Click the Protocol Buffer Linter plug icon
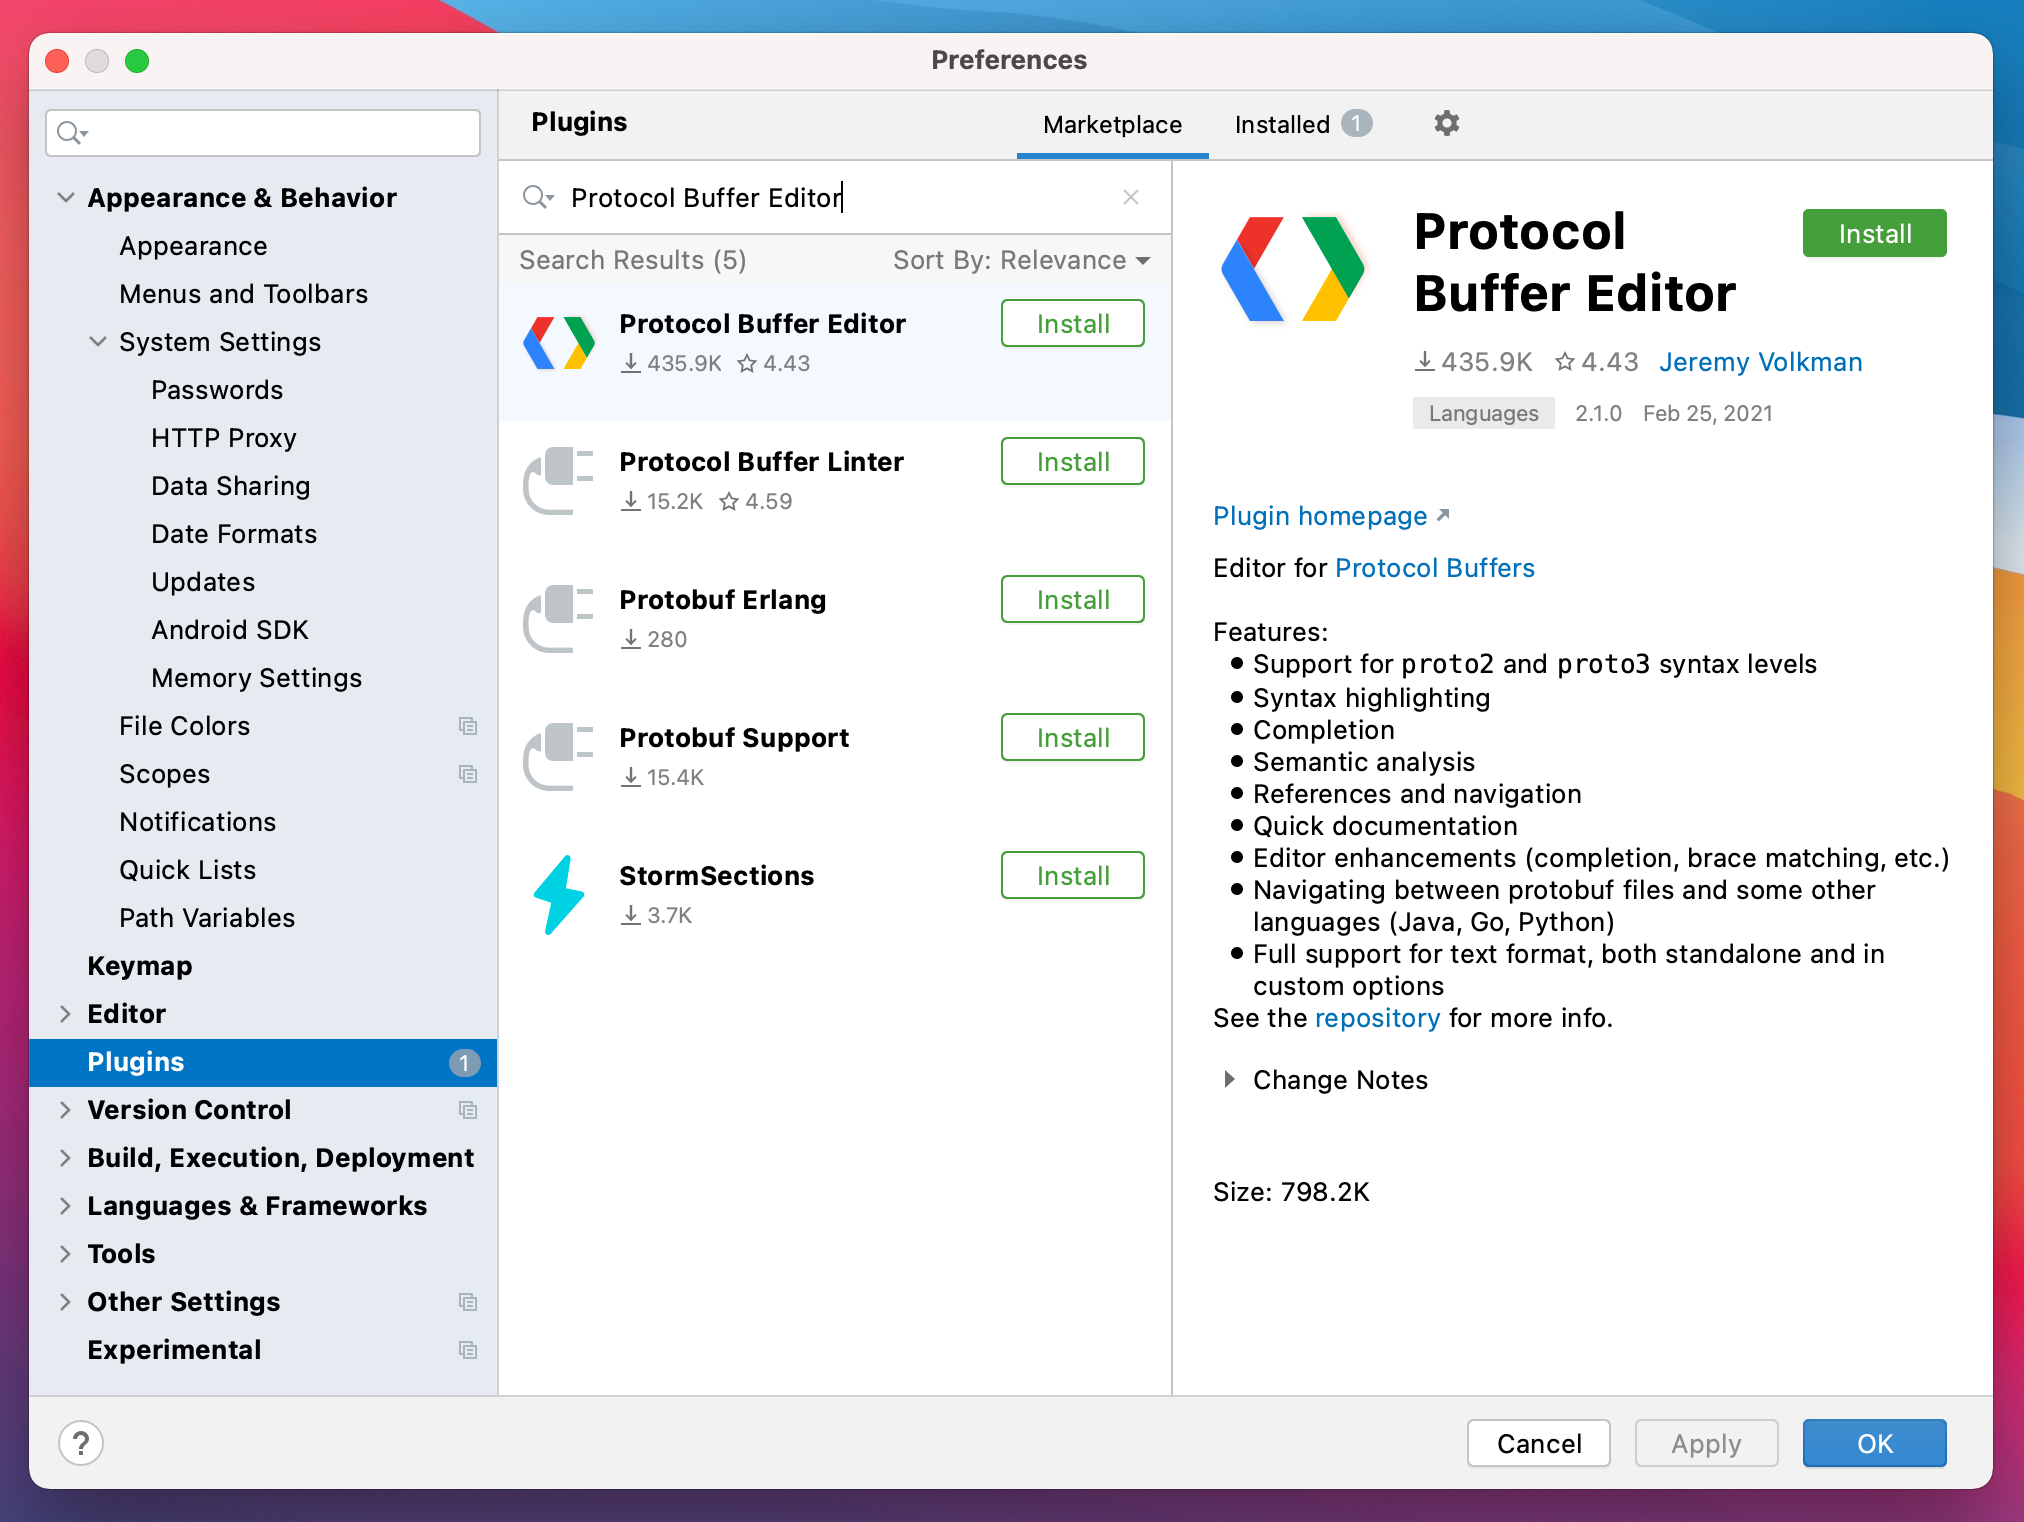 tap(559, 481)
